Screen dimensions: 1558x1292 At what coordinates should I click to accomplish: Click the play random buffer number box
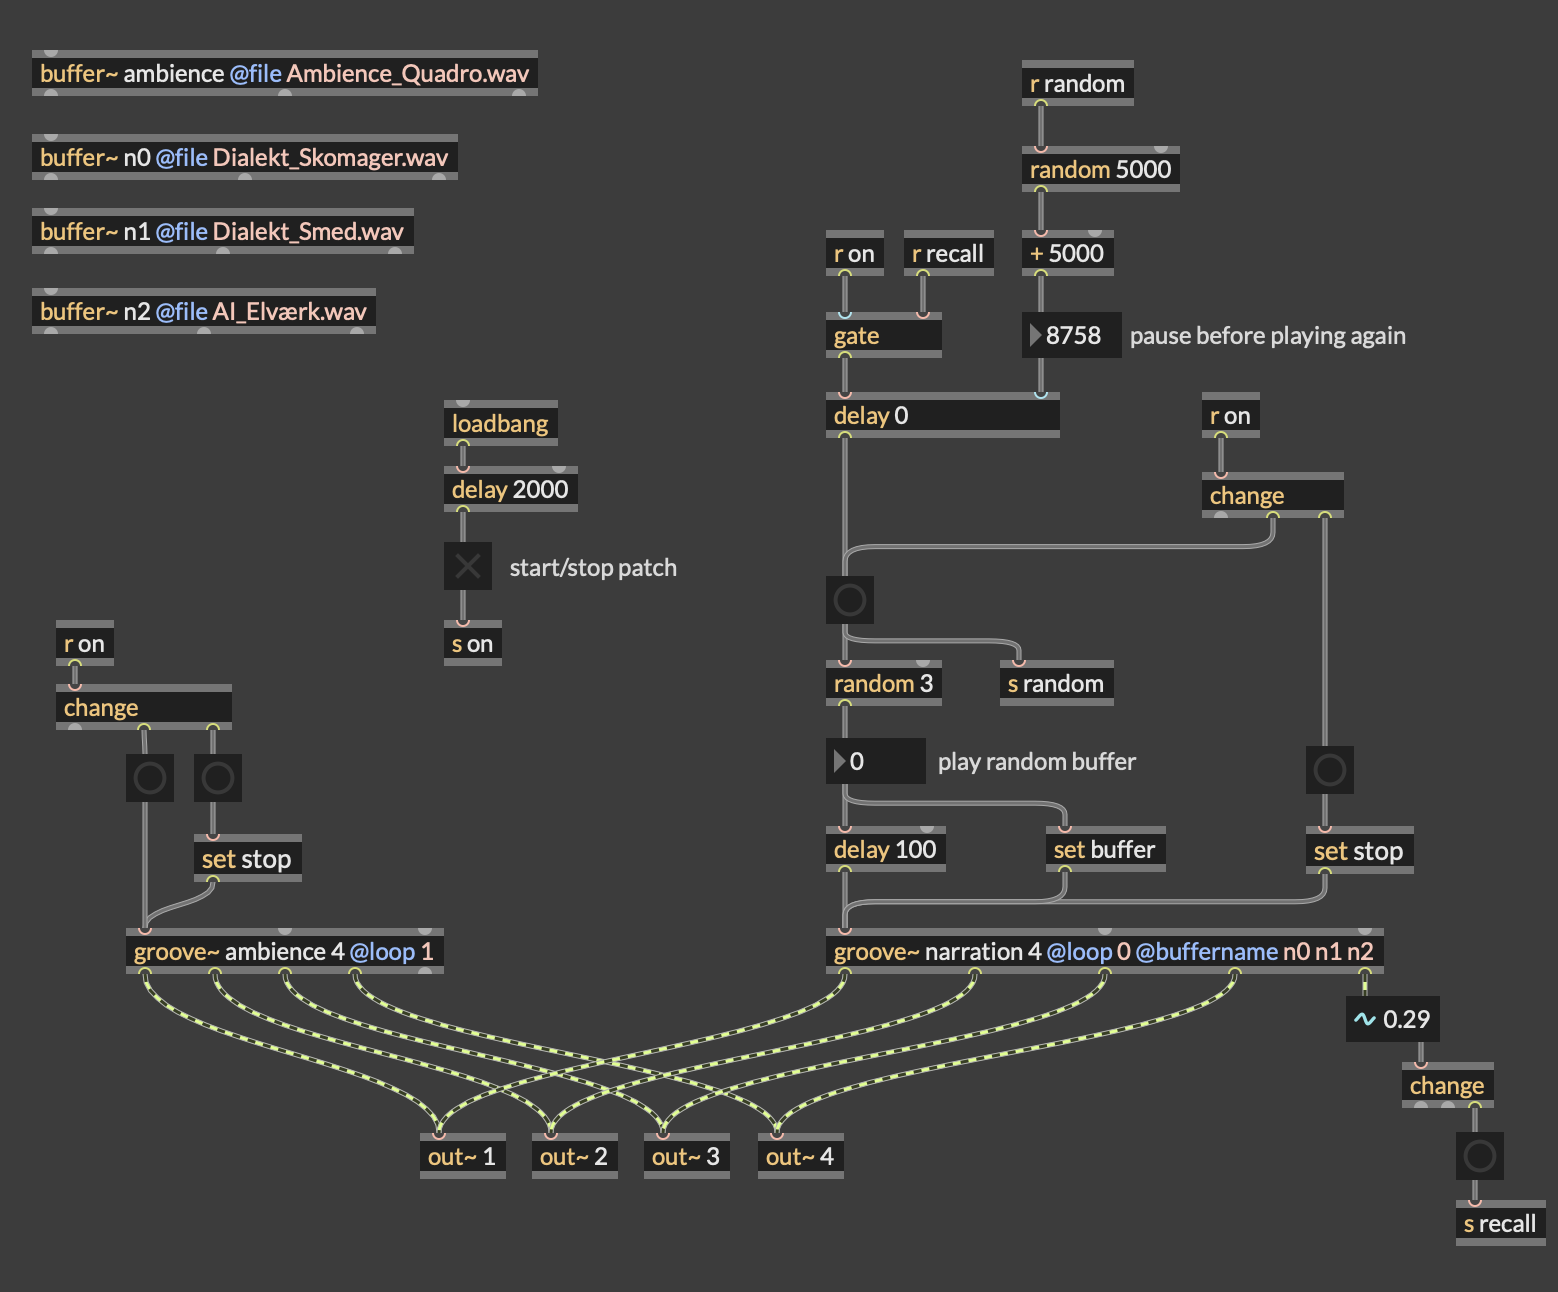(x=875, y=762)
